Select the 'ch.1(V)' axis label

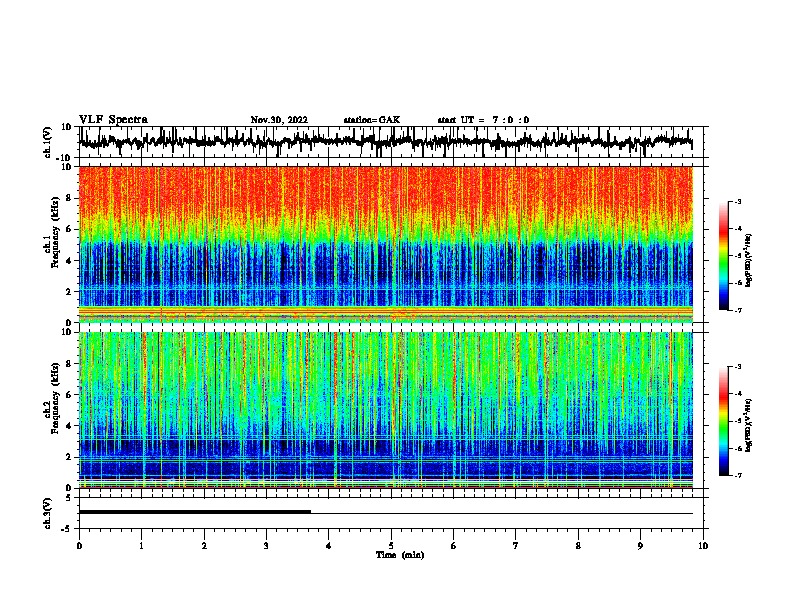(x=48, y=142)
